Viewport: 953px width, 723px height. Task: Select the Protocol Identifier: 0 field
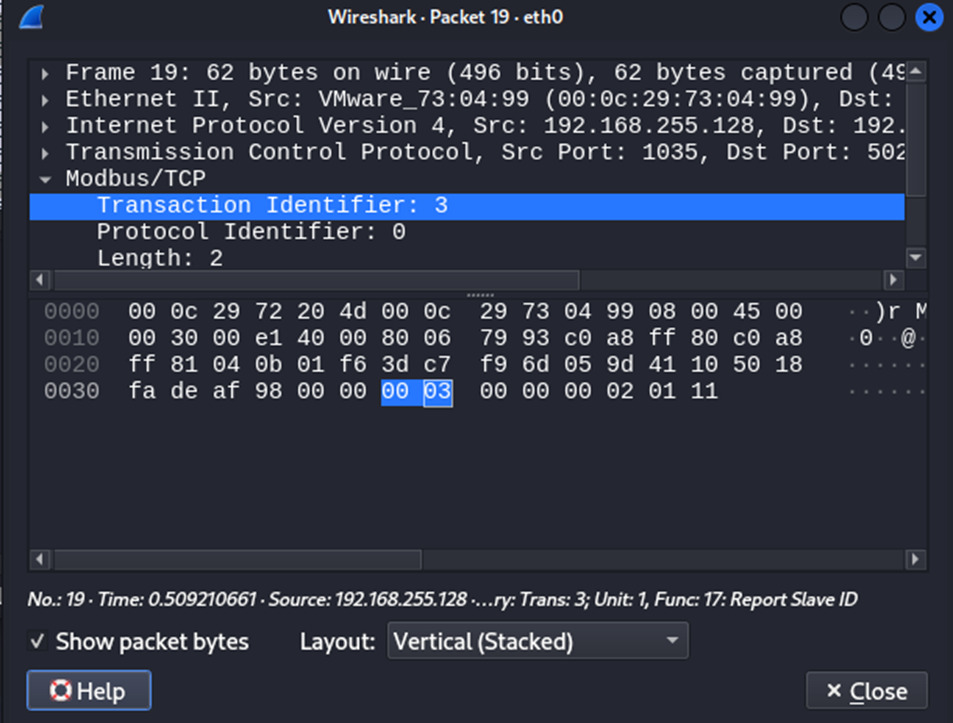(246, 231)
